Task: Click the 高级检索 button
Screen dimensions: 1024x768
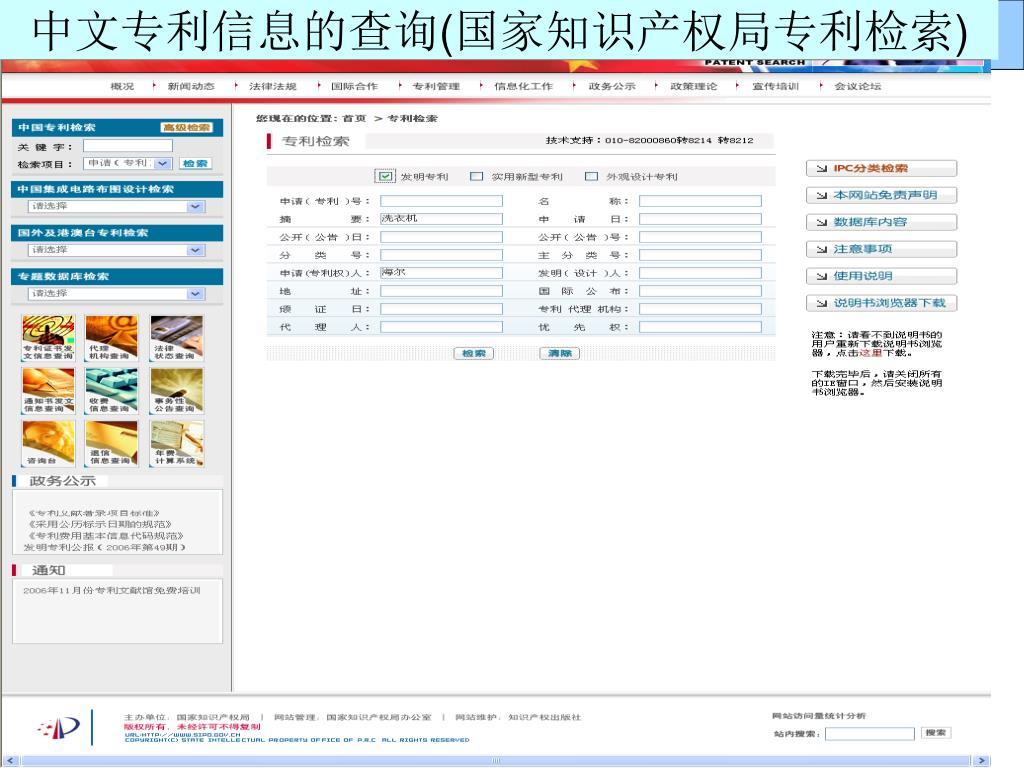Action: point(186,127)
